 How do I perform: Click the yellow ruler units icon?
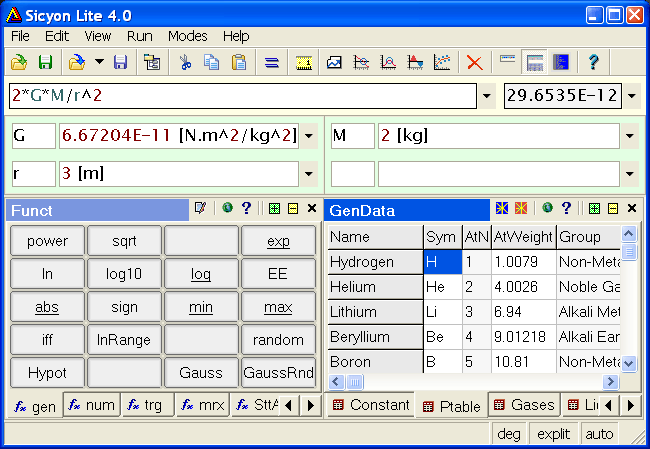click(304, 62)
